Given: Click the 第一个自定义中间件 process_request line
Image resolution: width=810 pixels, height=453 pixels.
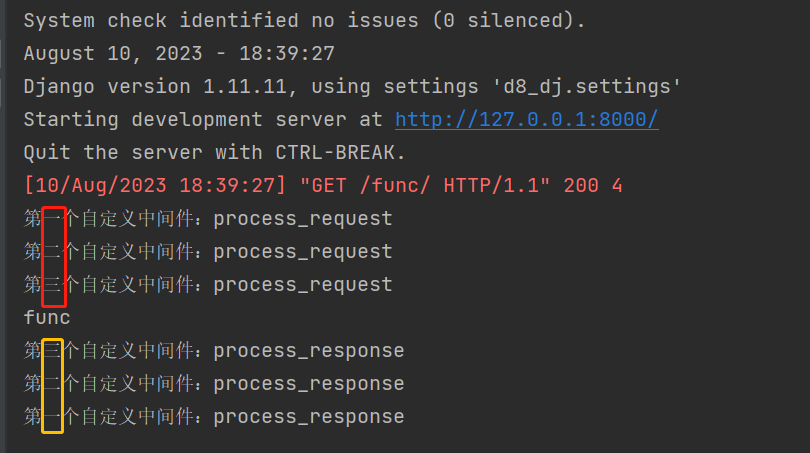Looking at the screenshot, I should [x=208, y=218].
